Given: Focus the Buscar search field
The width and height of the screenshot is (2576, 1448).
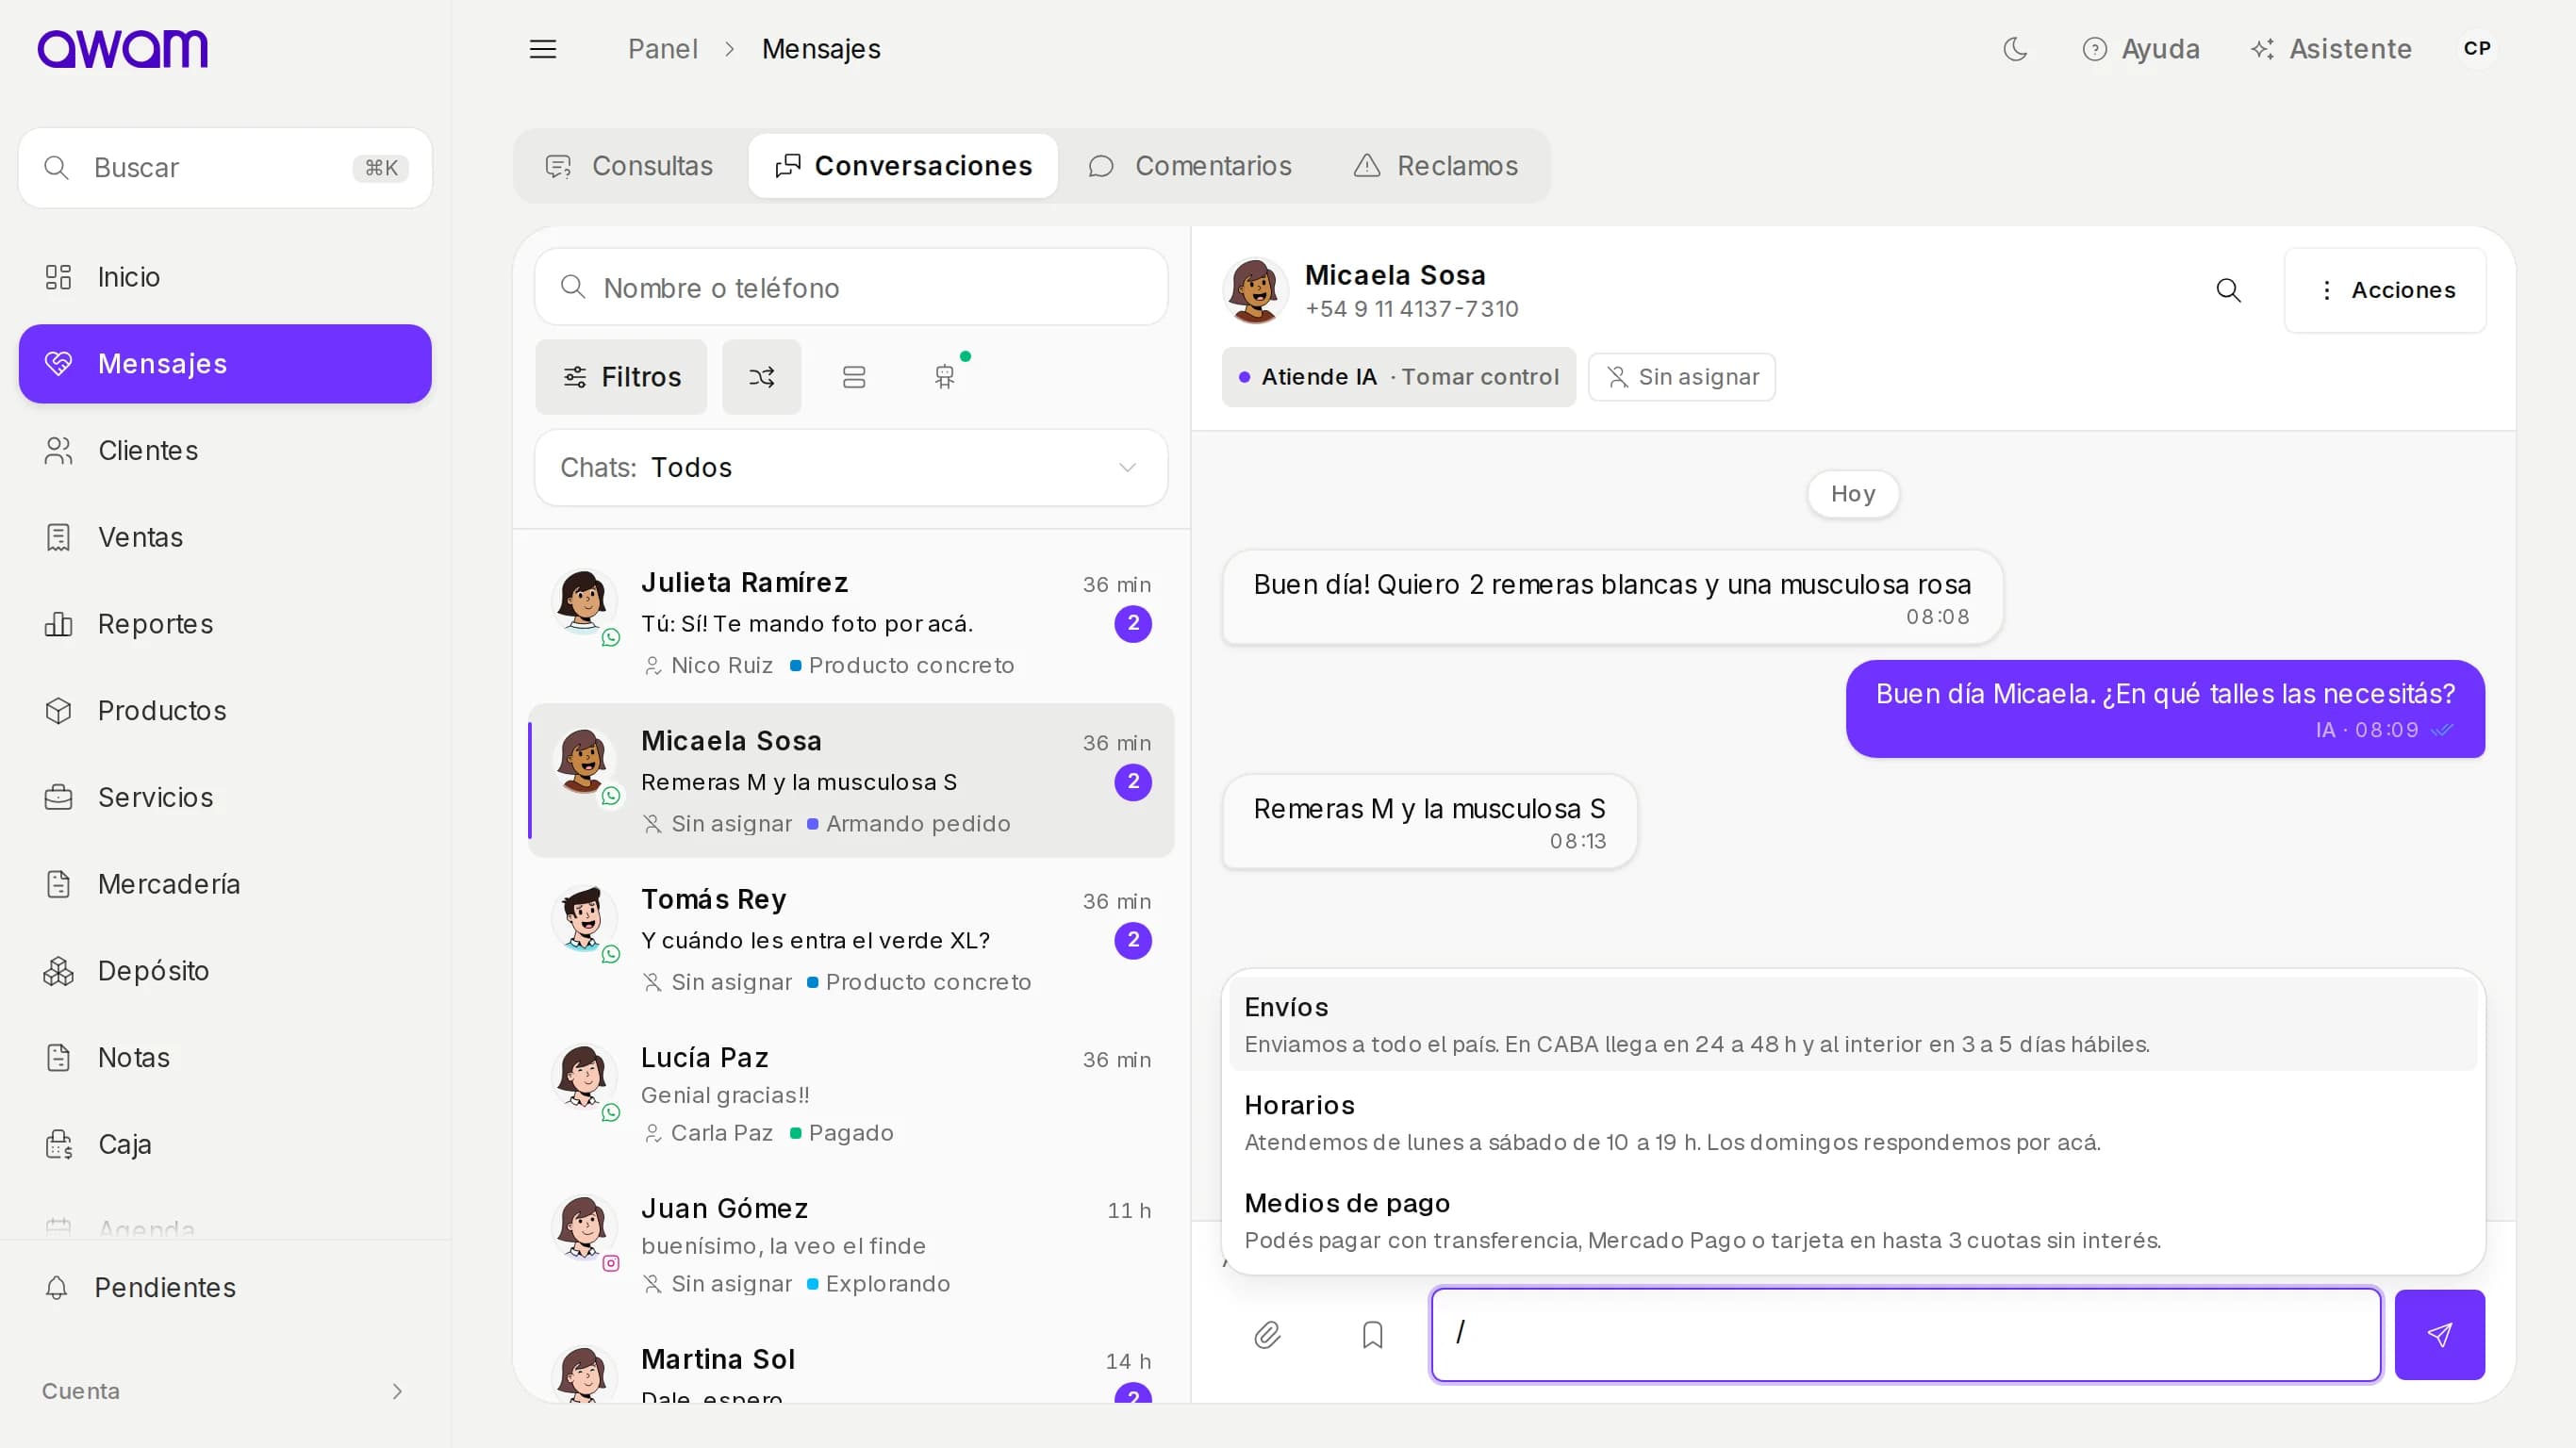Looking at the screenshot, I should click(225, 168).
